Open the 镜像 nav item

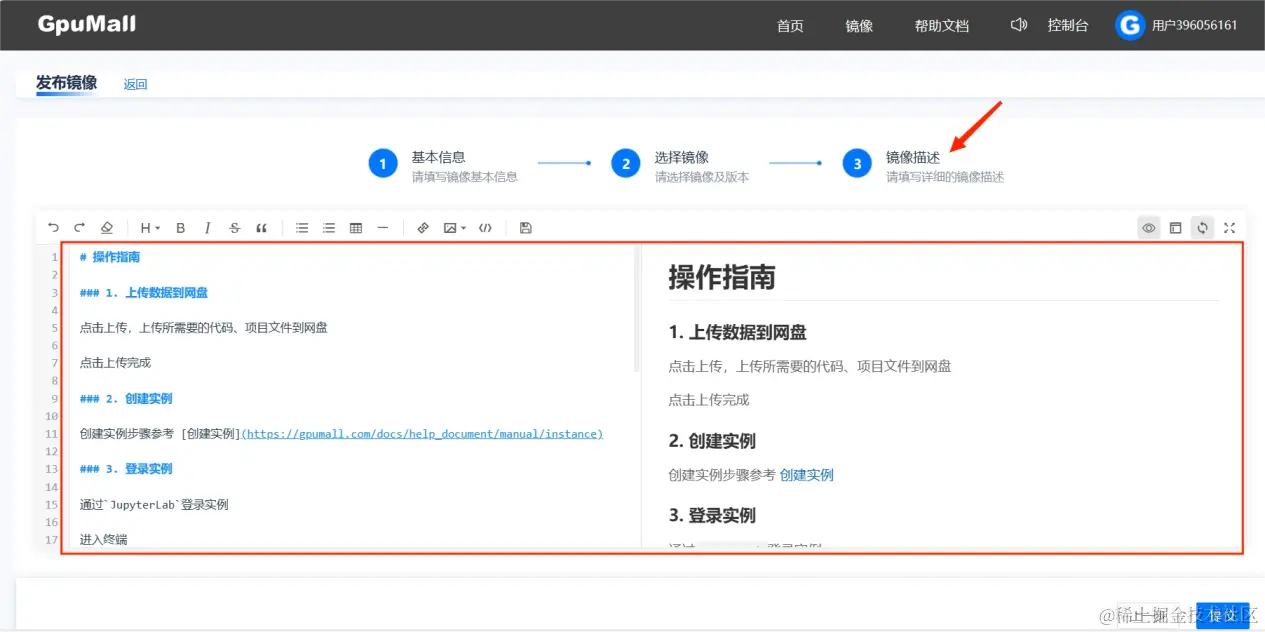(859, 26)
